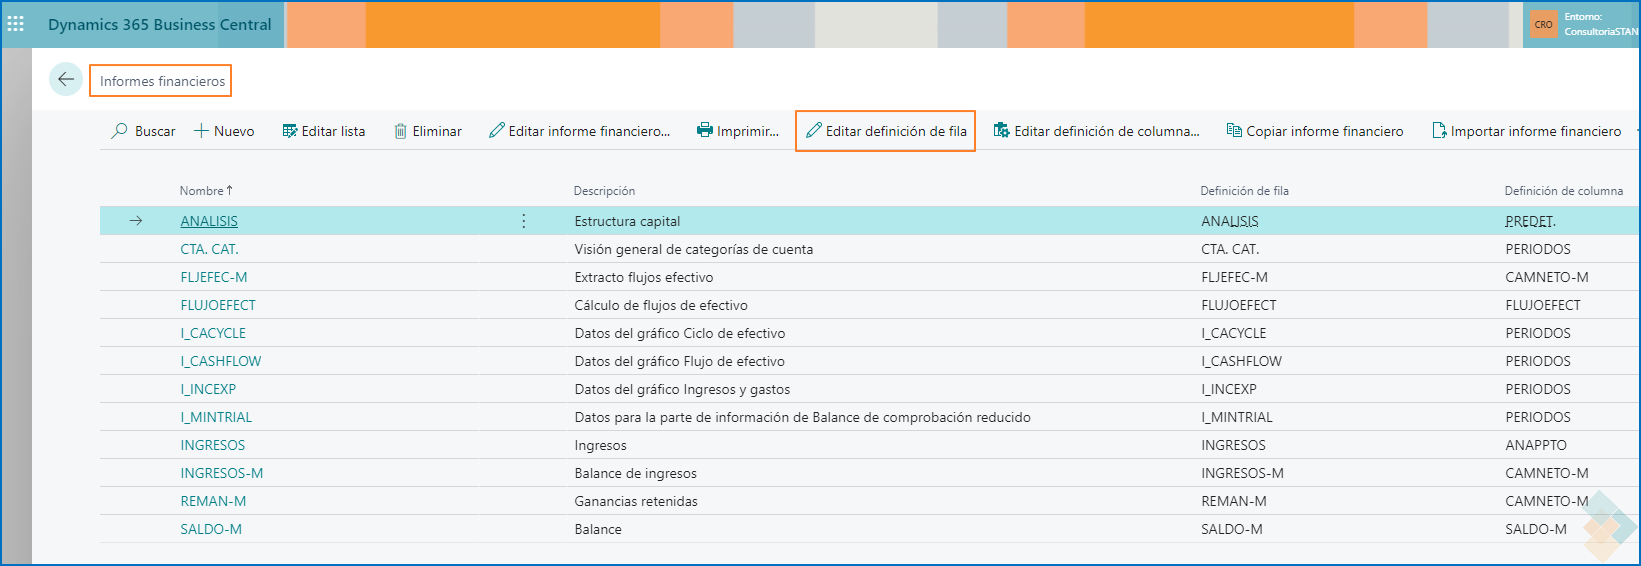Open the app launcher waffle icon
Viewport: 1641px width, 566px height.
pos(16,24)
